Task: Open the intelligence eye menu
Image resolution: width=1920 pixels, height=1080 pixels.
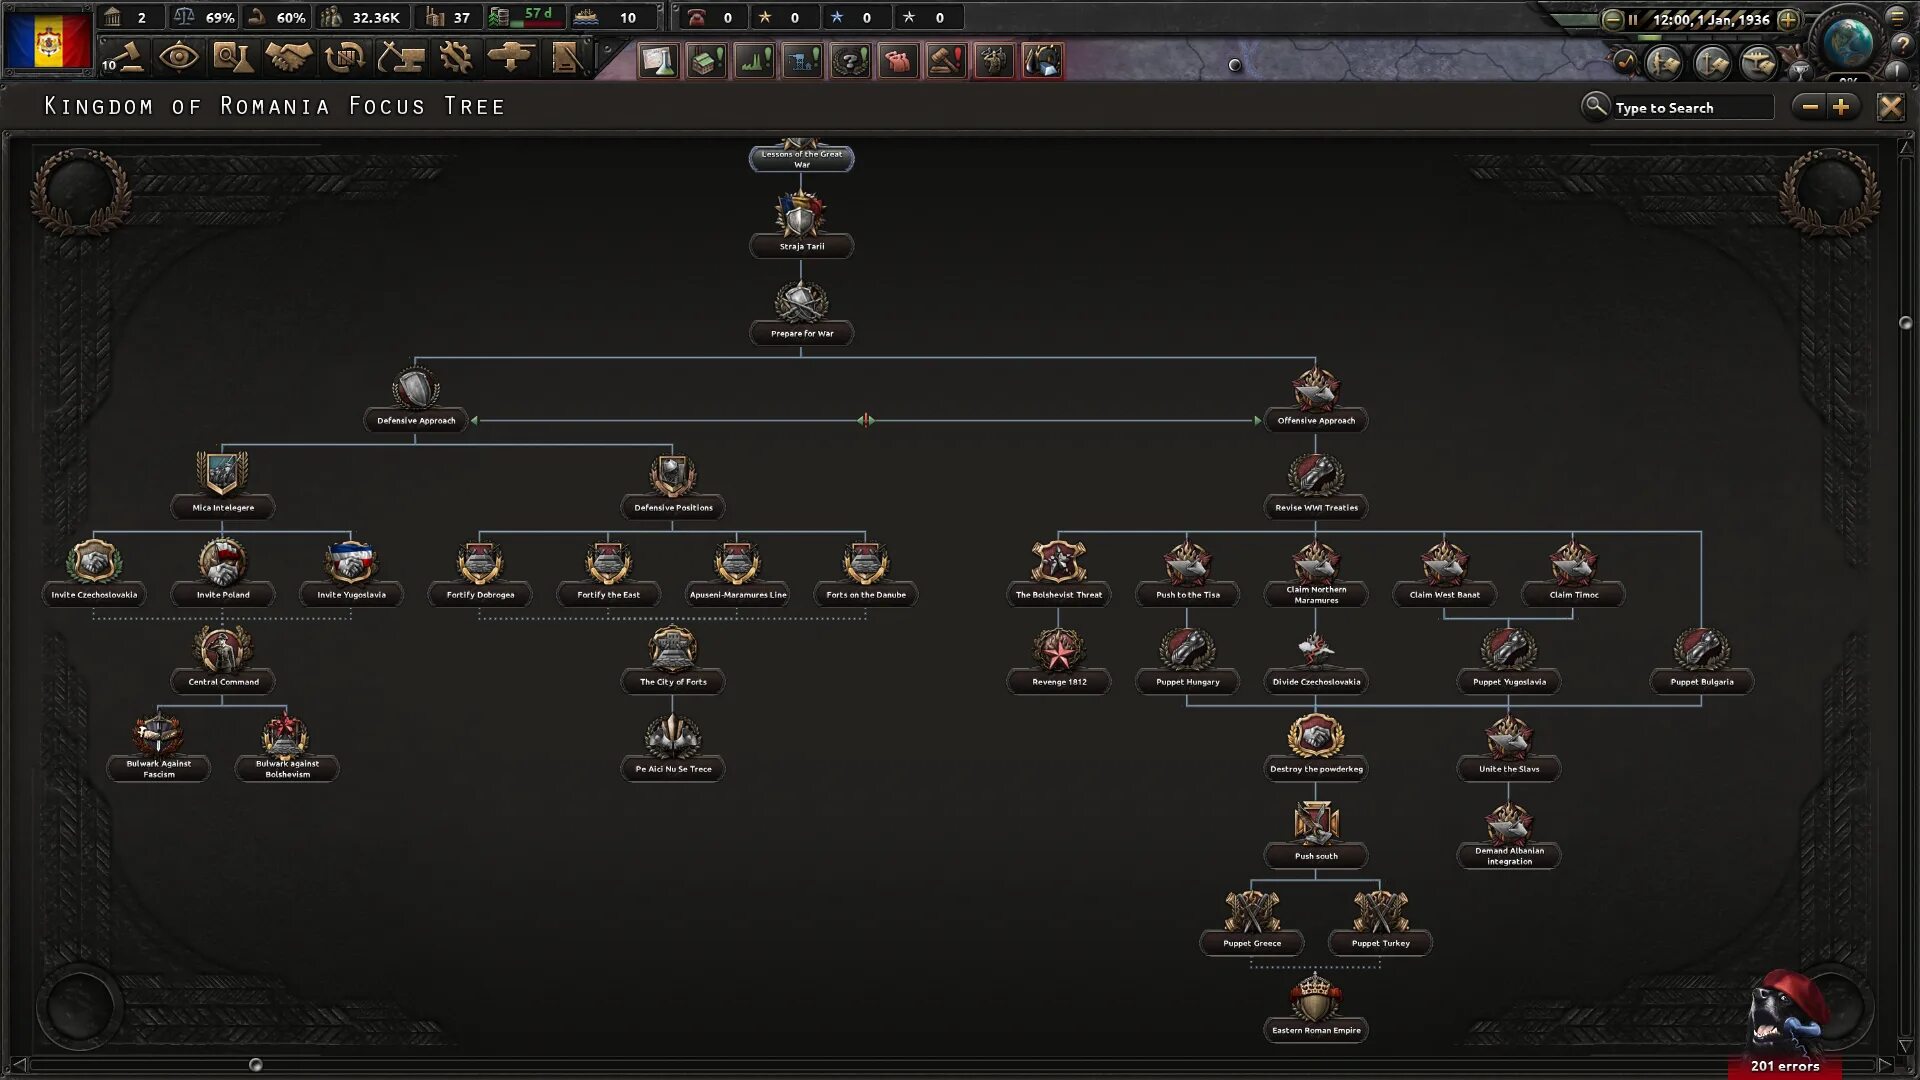Action: pos(179,57)
